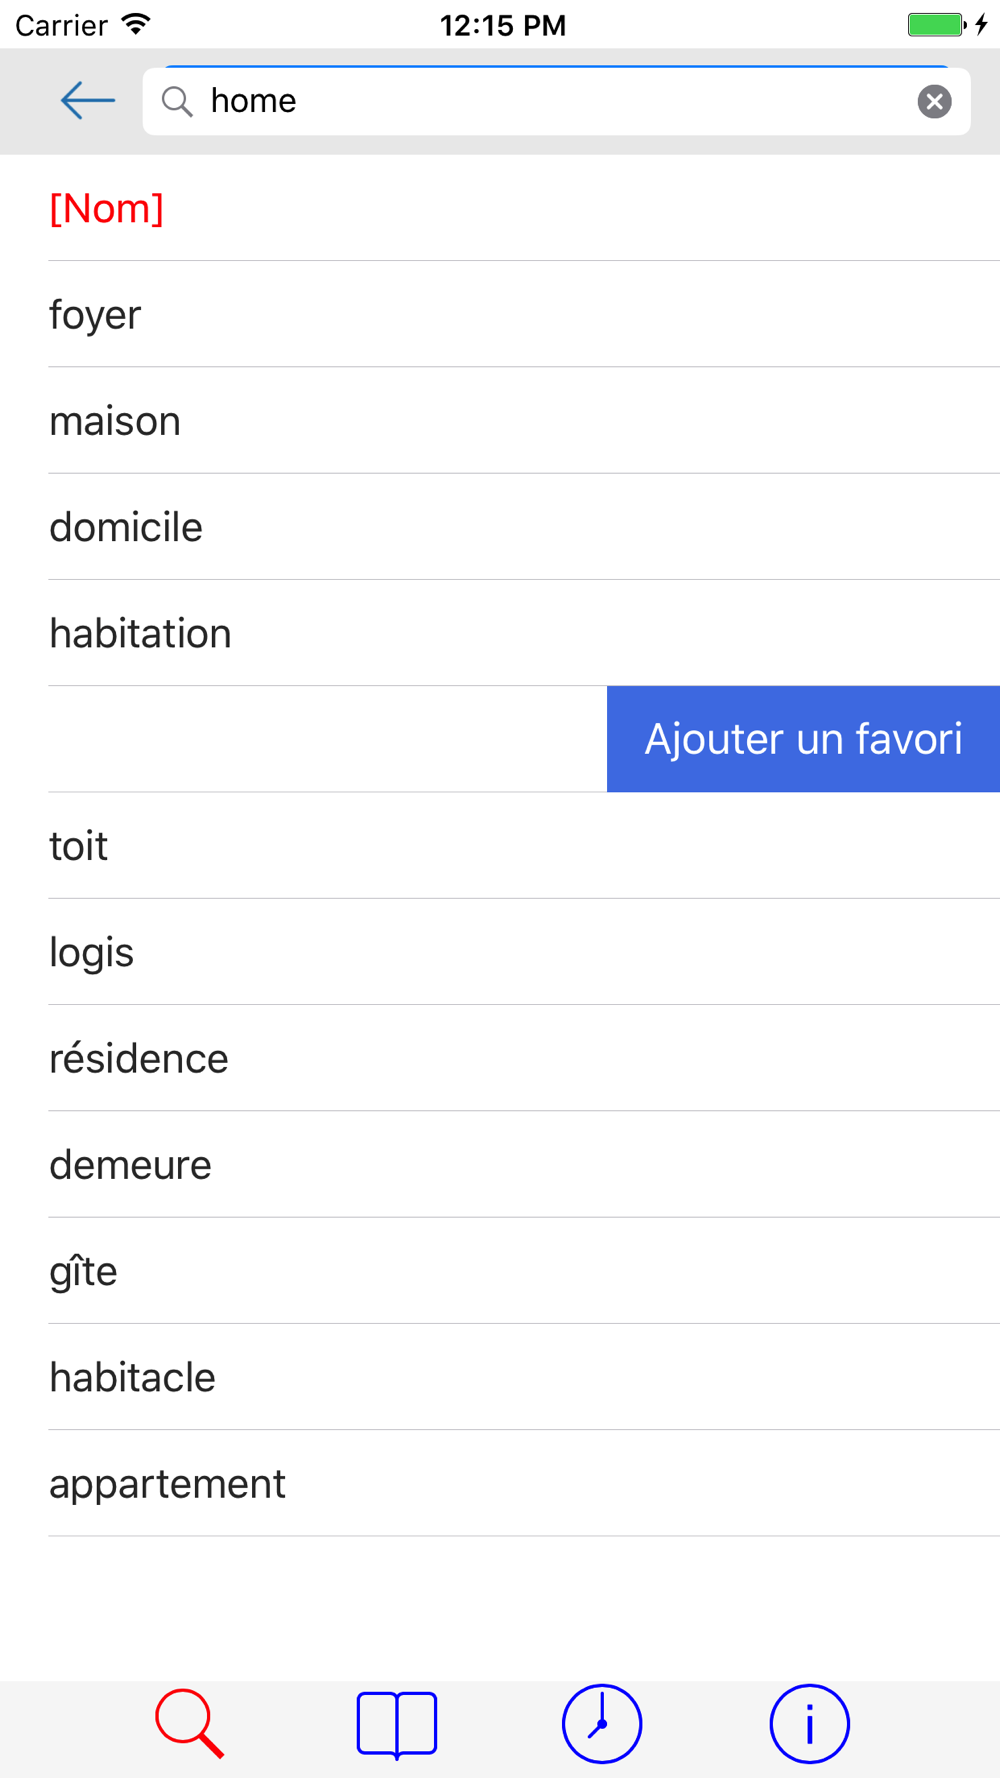Clear the search field with the X icon

[934, 101]
